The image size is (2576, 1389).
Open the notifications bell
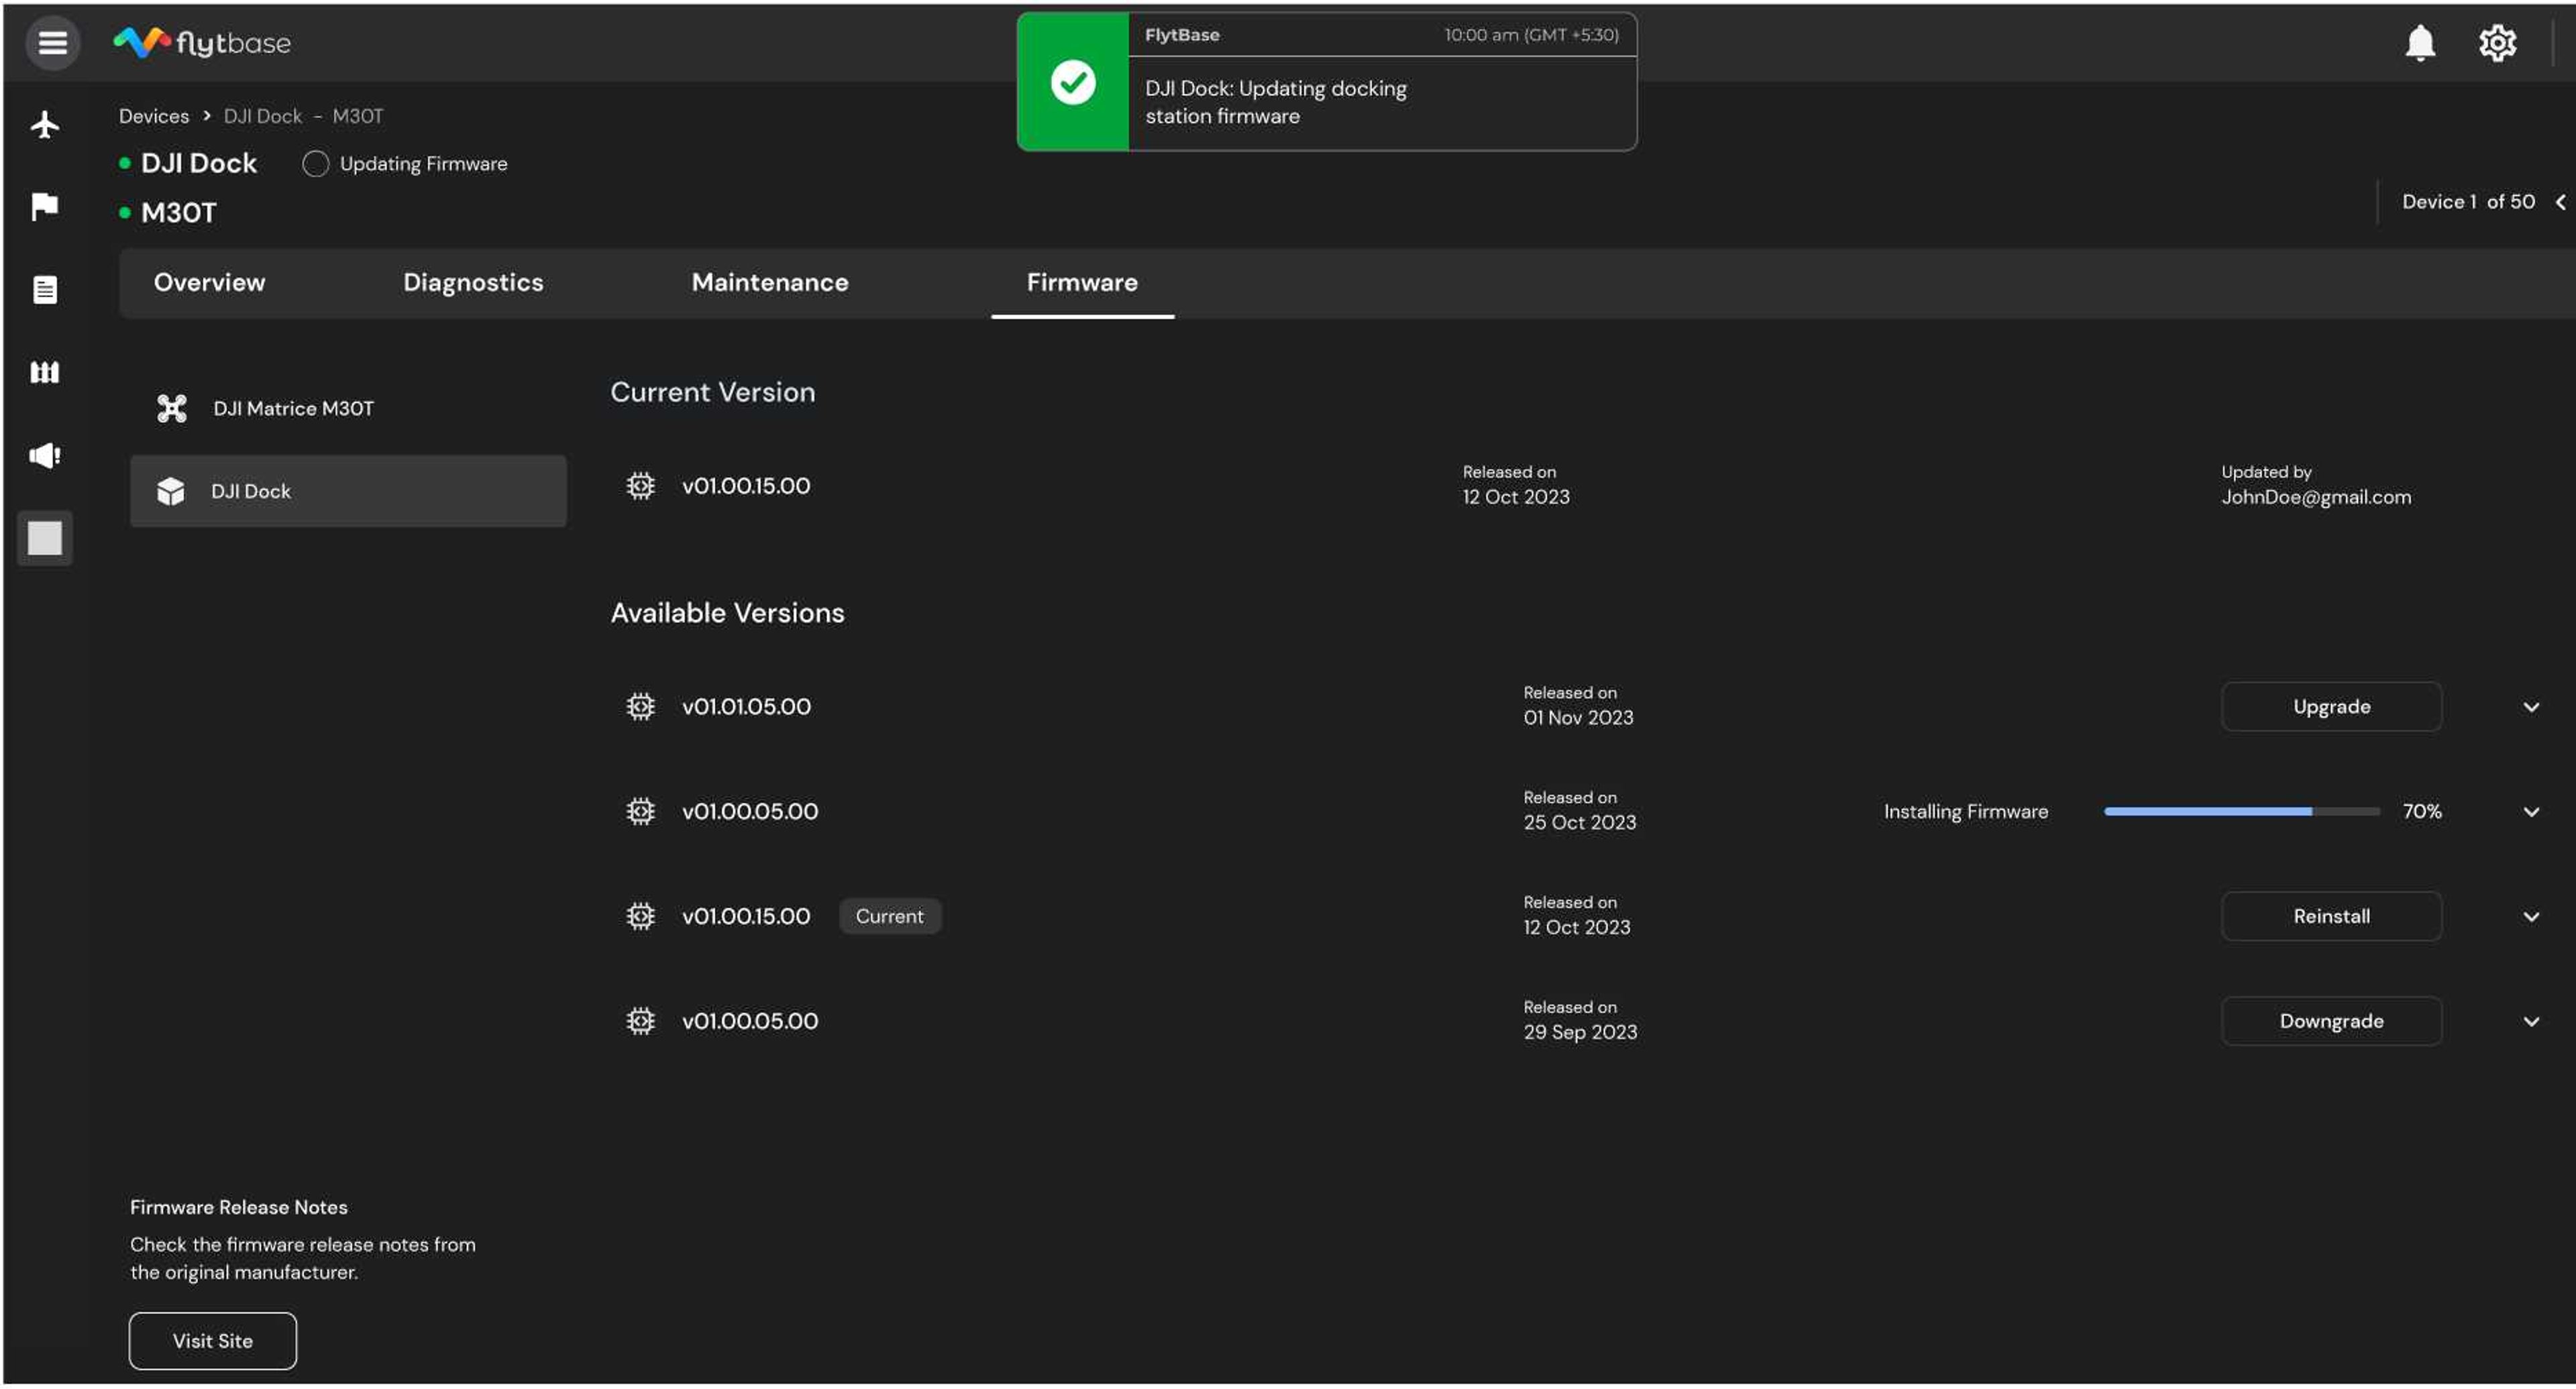tap(2420, 43)
